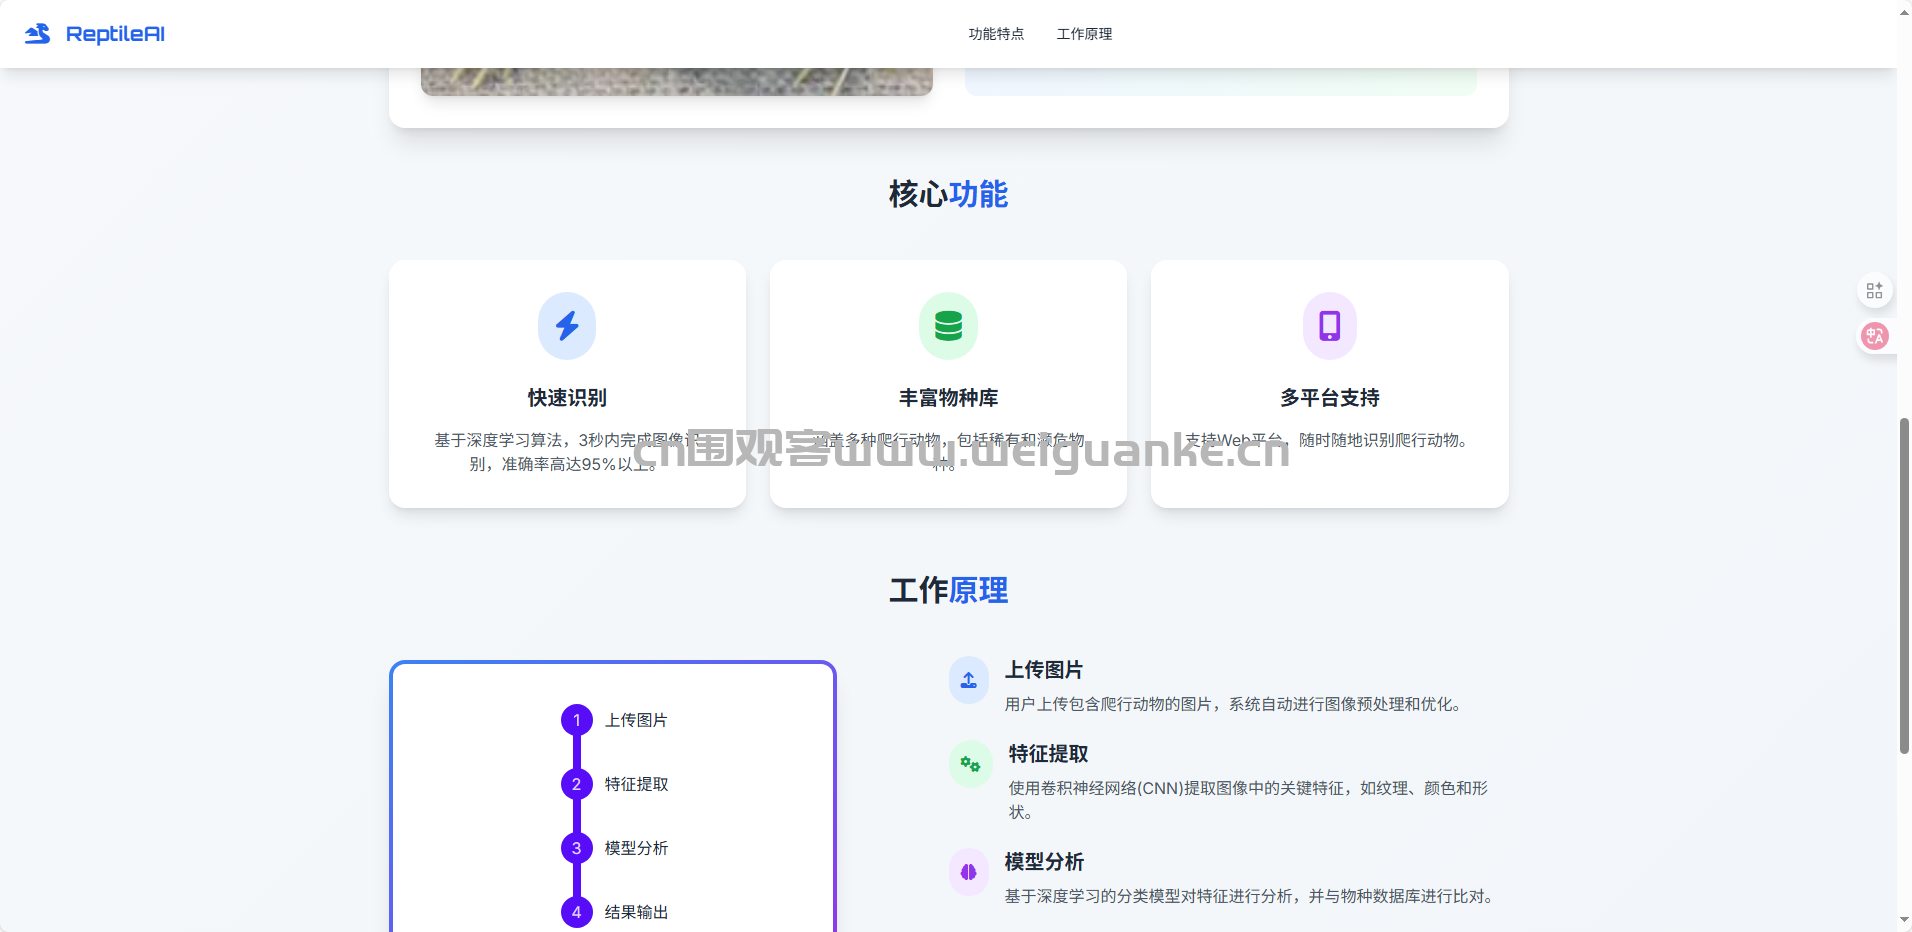This screenshot has width=1912, height=932.
Task: Open the grid apps floating side button
Action: coord(1874,291)
